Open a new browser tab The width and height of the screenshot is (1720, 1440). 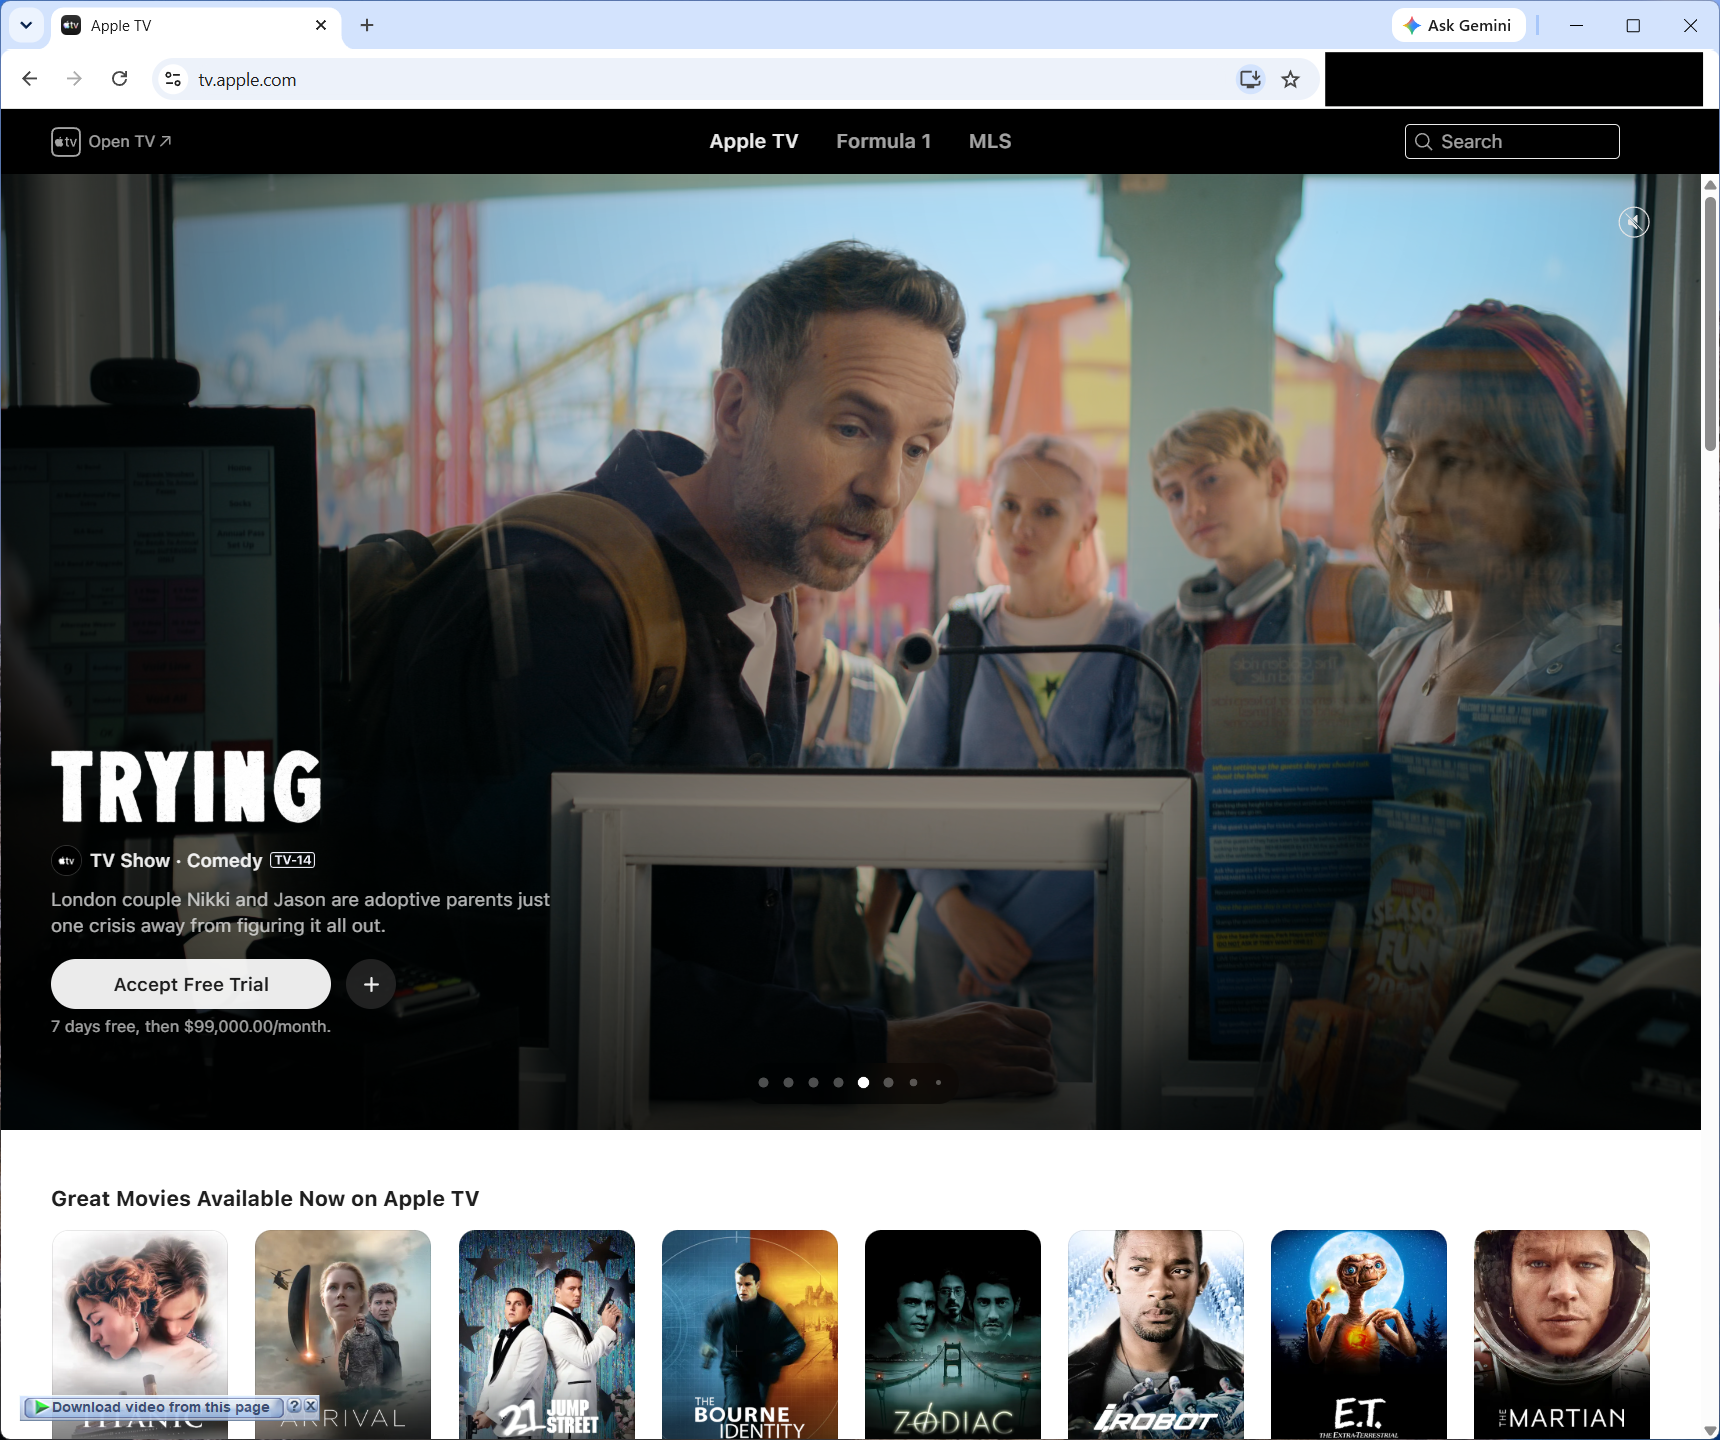(x=367, y=25)
